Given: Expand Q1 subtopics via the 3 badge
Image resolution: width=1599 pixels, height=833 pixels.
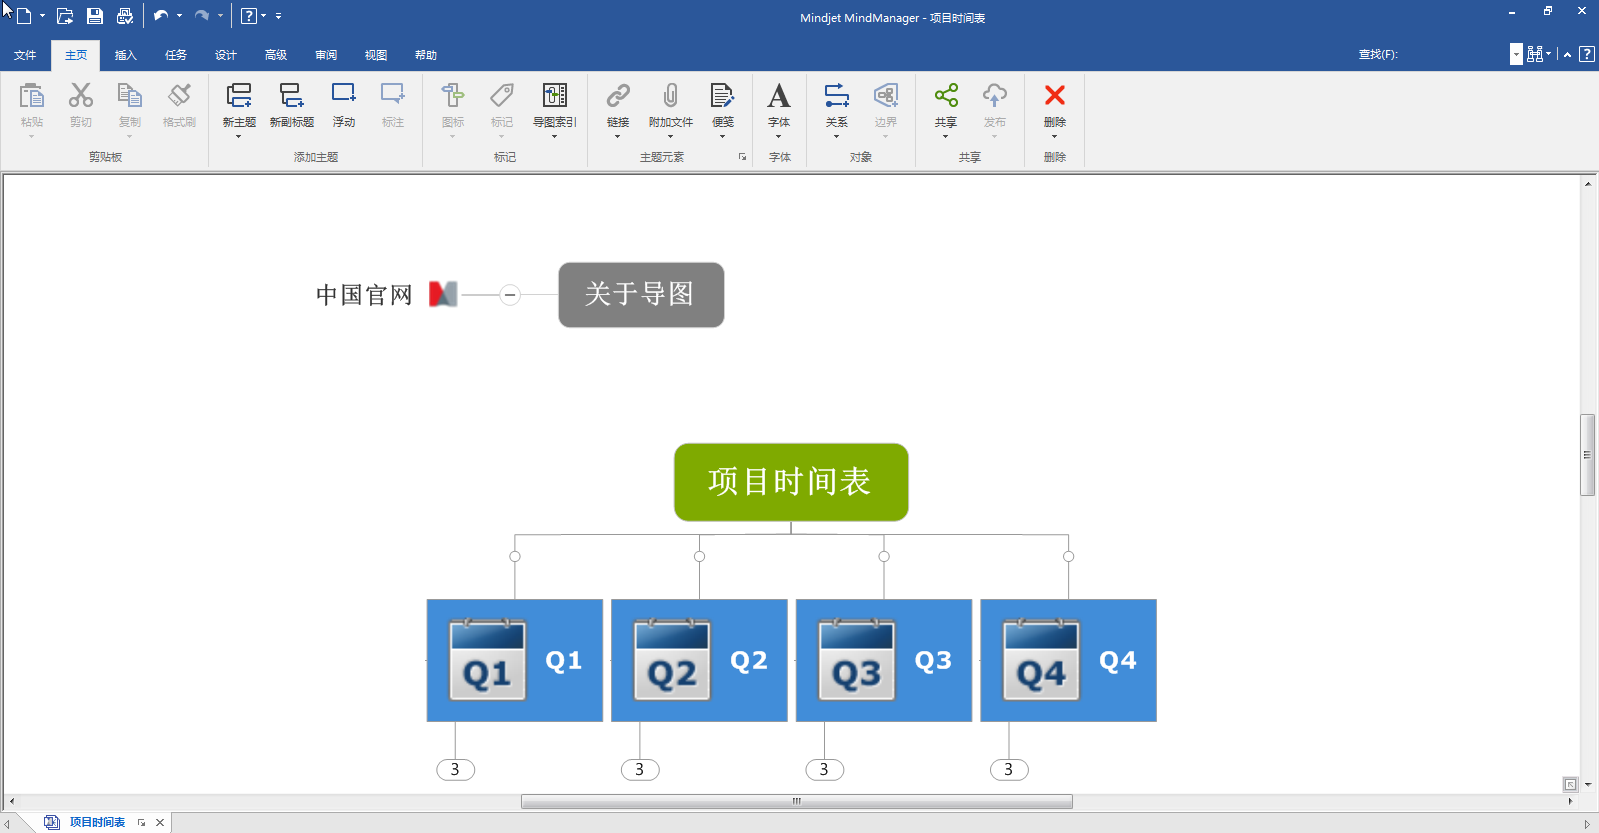Looking at the screenshot, I should tap(455, 770).
